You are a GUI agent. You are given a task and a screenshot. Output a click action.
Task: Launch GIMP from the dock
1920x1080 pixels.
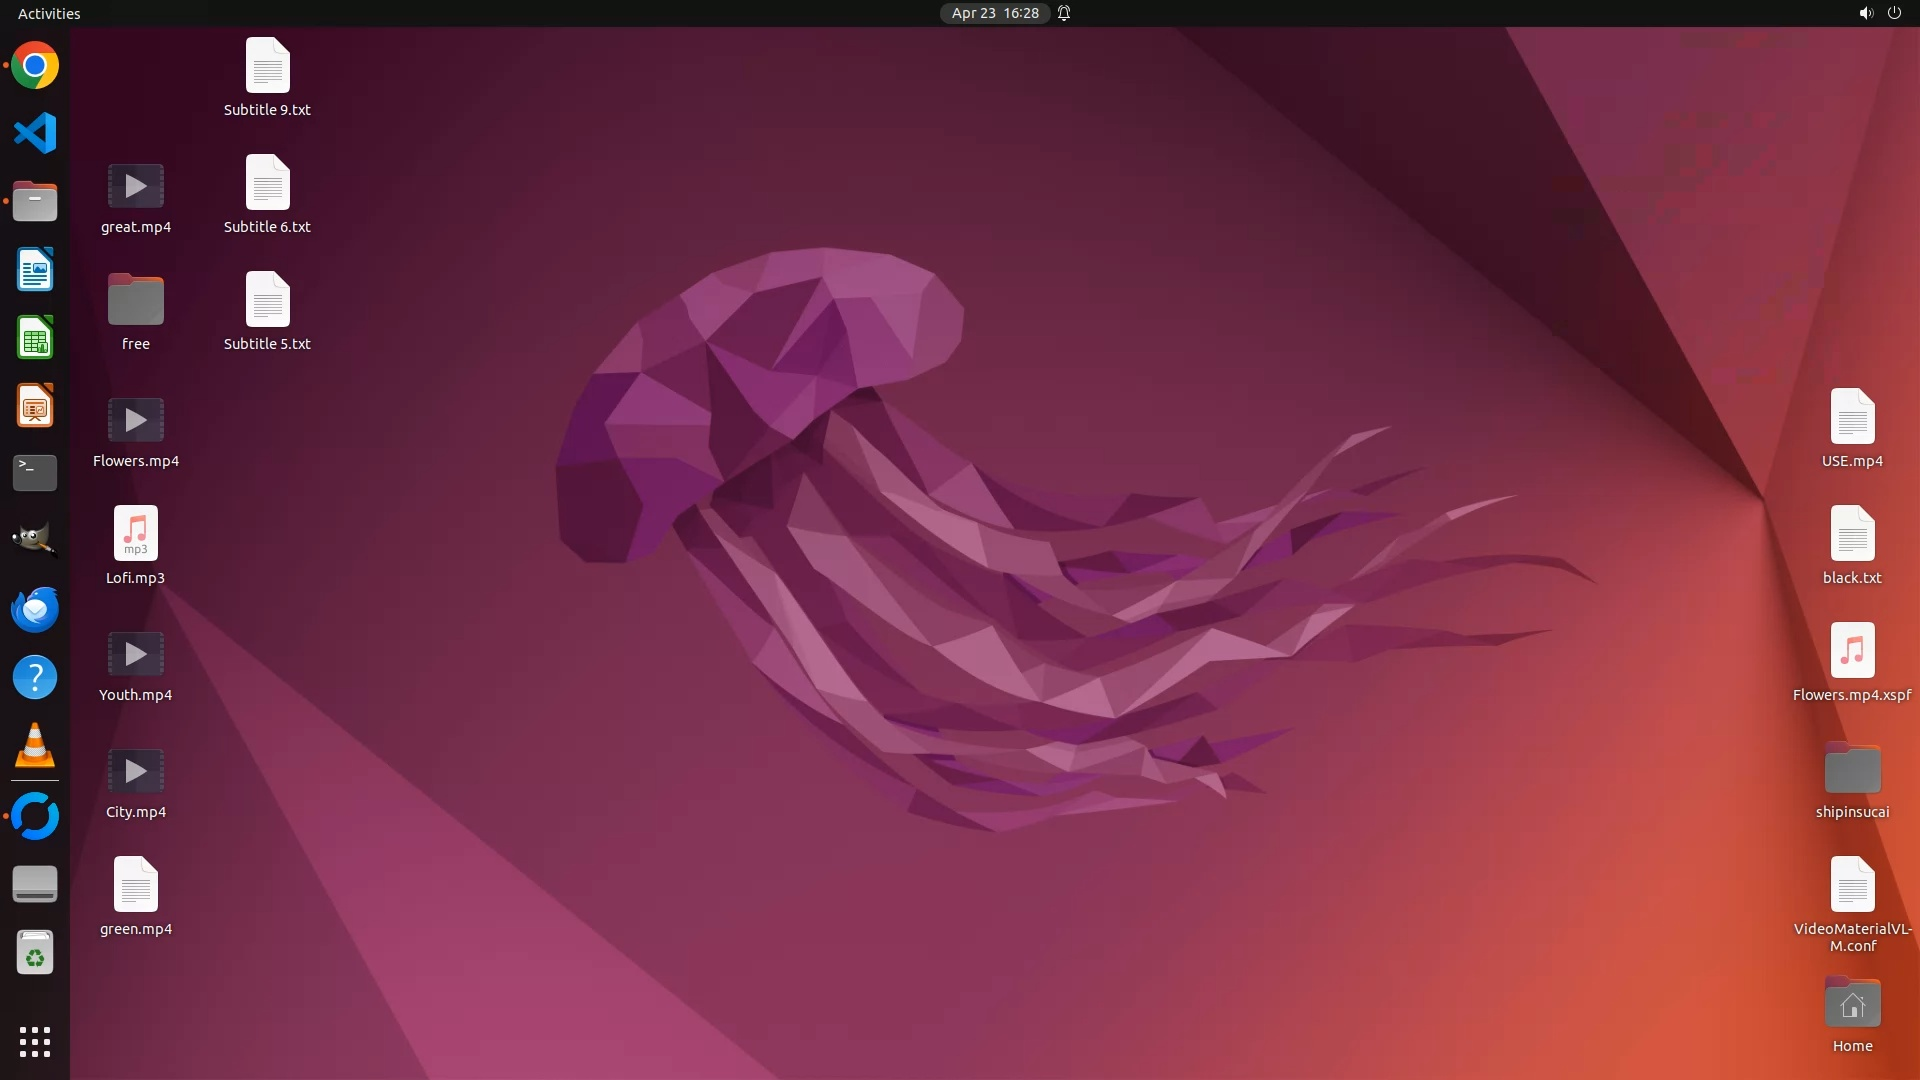pos(35,540)
